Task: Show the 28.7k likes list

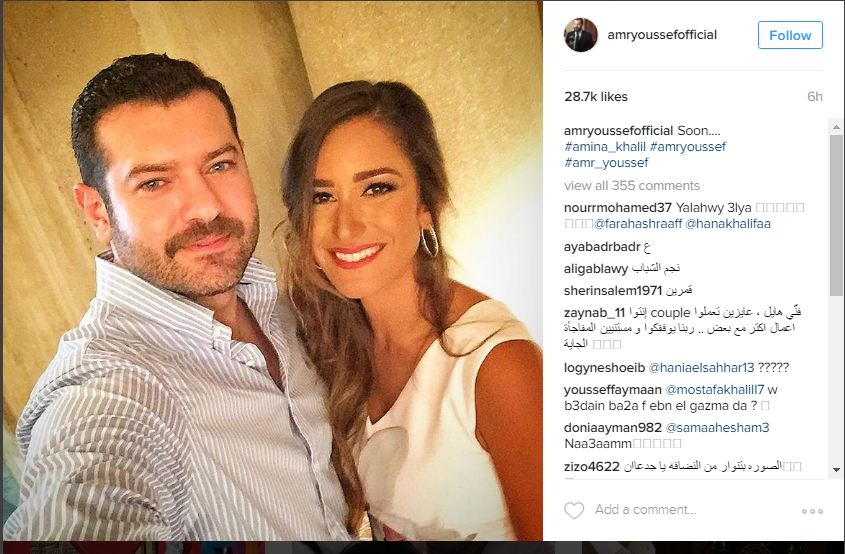Action: pyautogui.click(x=596, y=97)
